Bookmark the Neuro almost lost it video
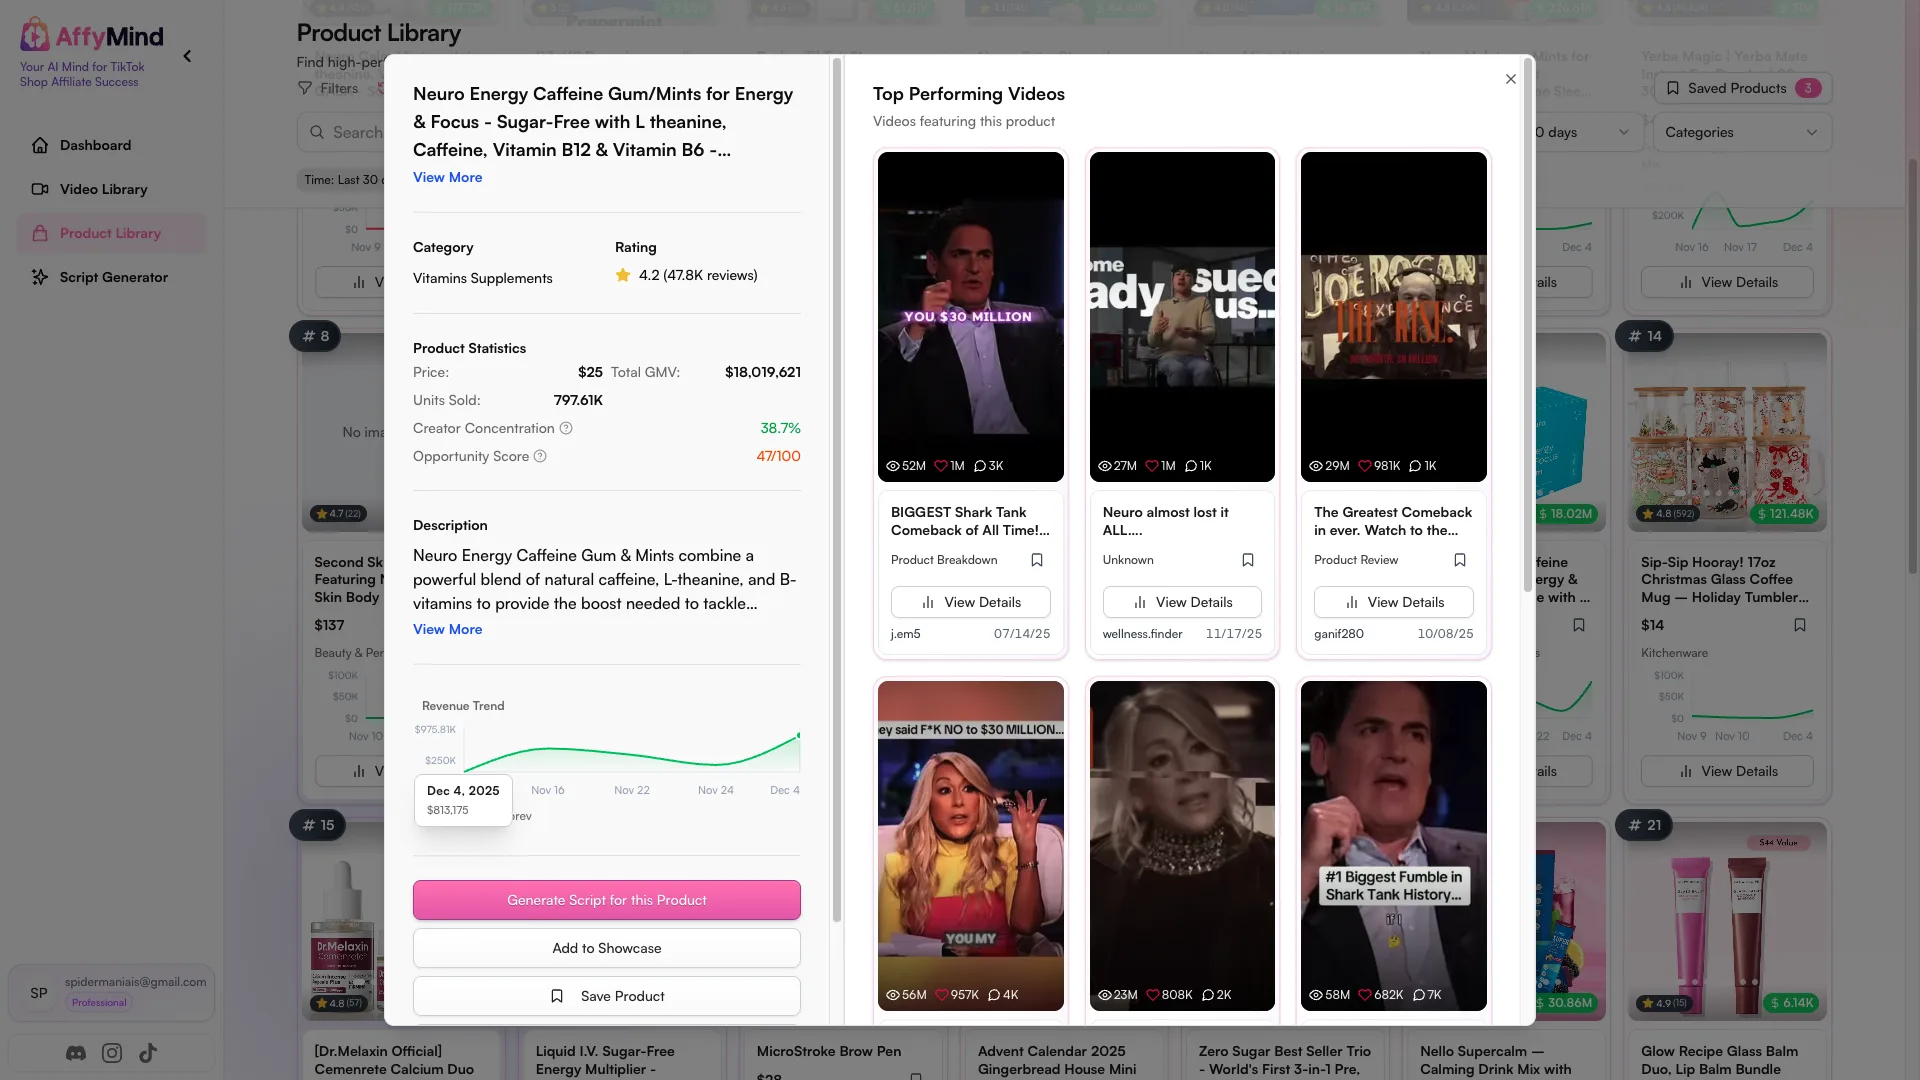This screenshot has height=1080, width=1920. [x=1248, y=560]
